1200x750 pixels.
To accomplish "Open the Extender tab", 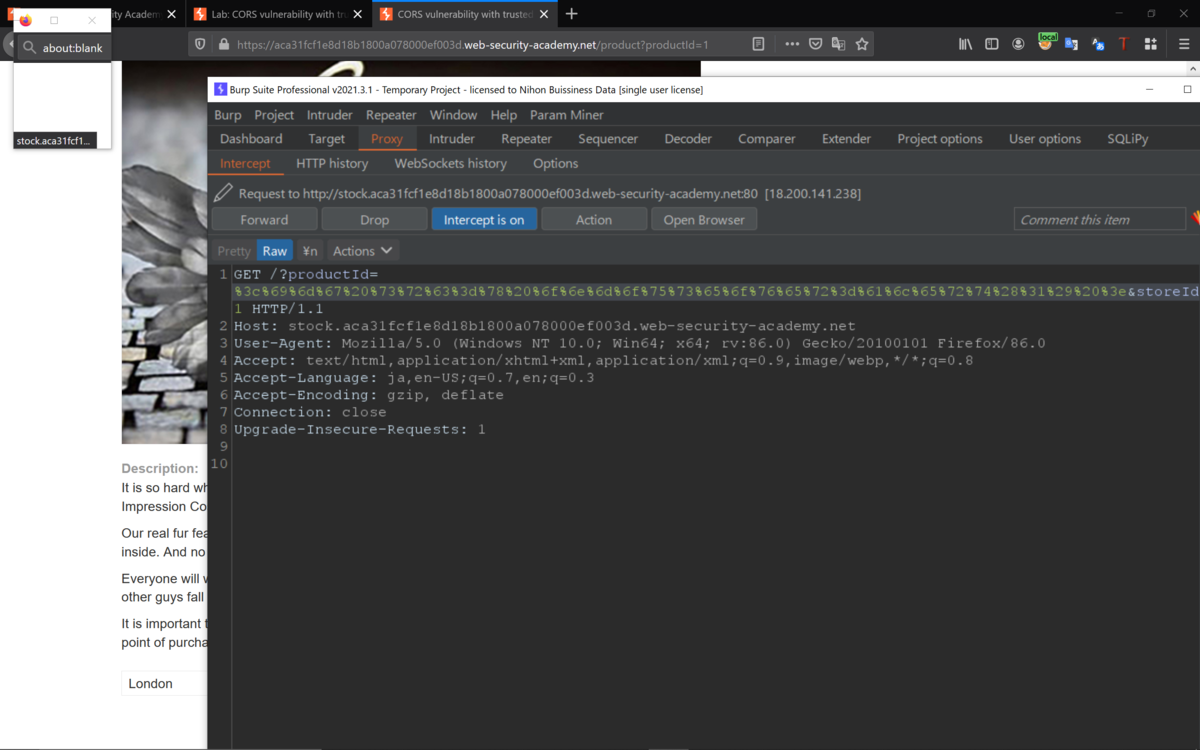I will tap(847, 139).
